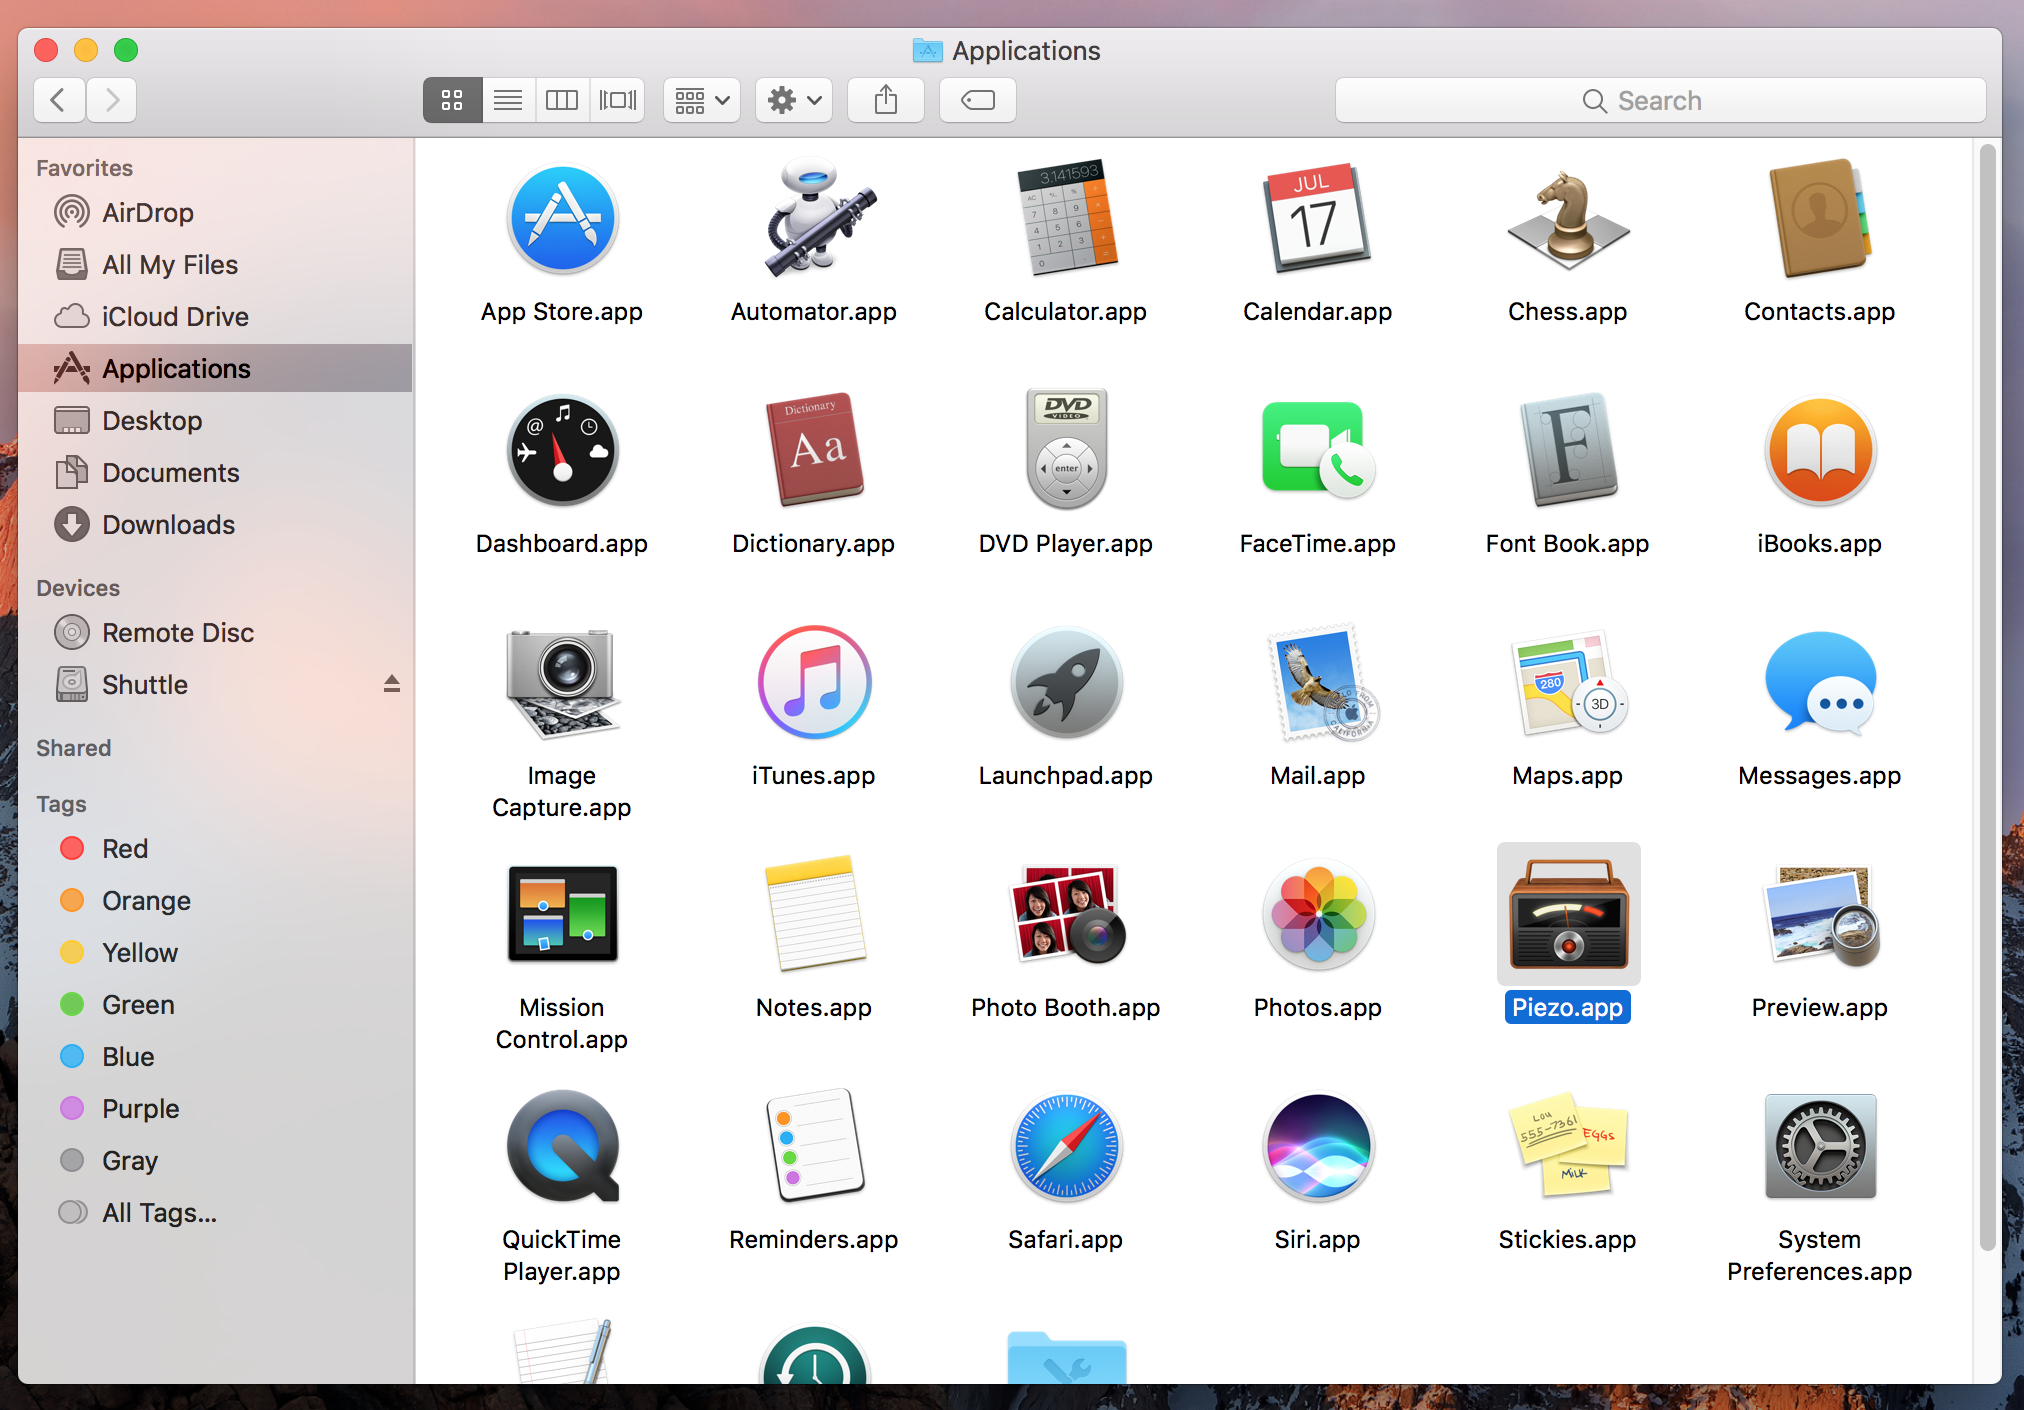This screenshot has height=1410, width=2024.
Task: Go forward with the right arrow
Action: [111, 100]
